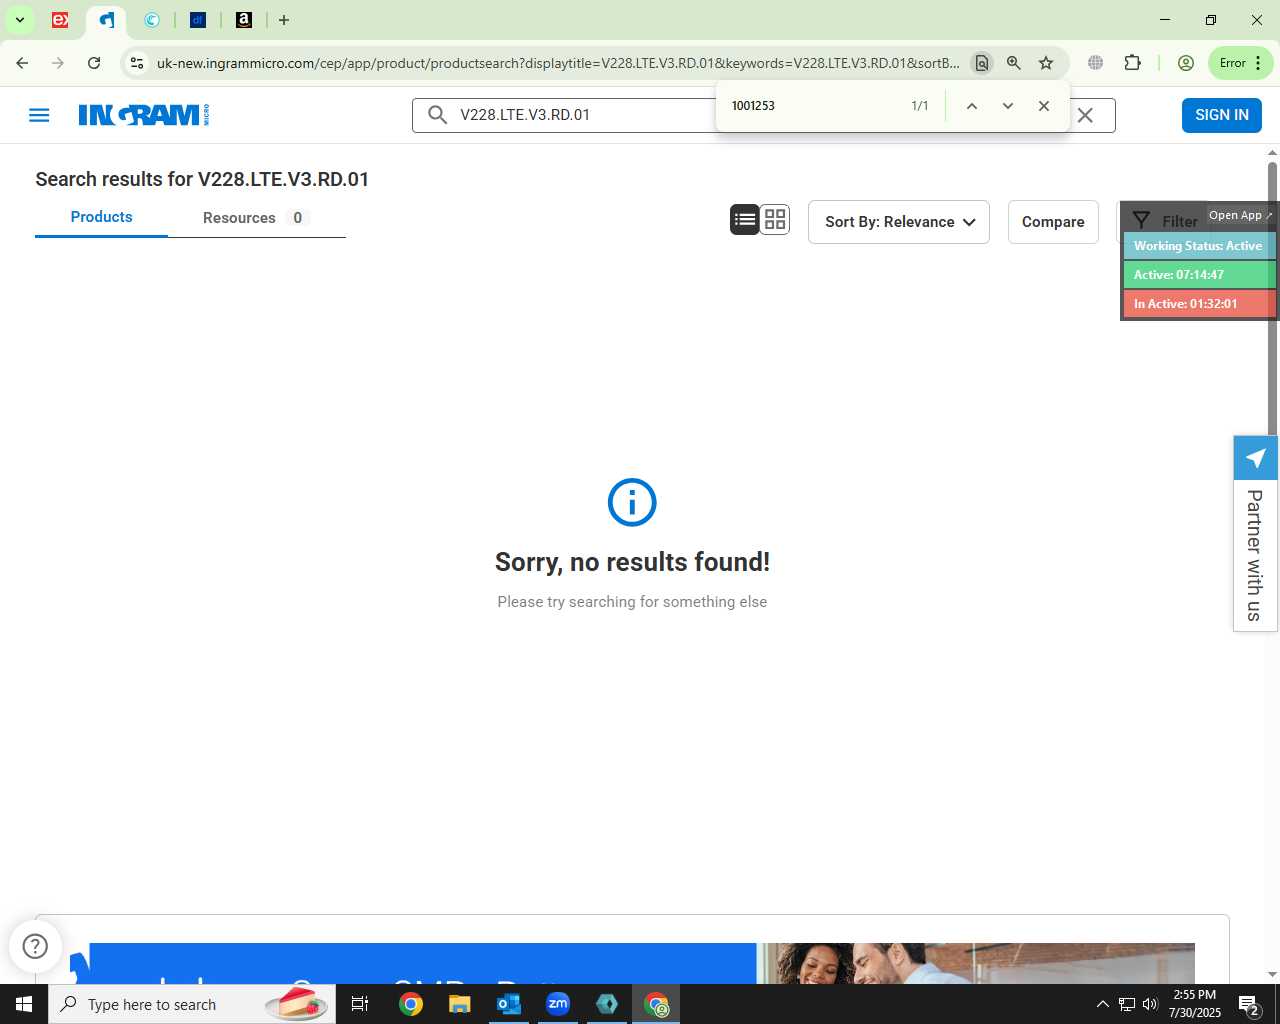Image resolution: width=1280 pixels, height=1024 pixels.
Task: Bookmark this page with star icon
Action: tap(1046, 63)
